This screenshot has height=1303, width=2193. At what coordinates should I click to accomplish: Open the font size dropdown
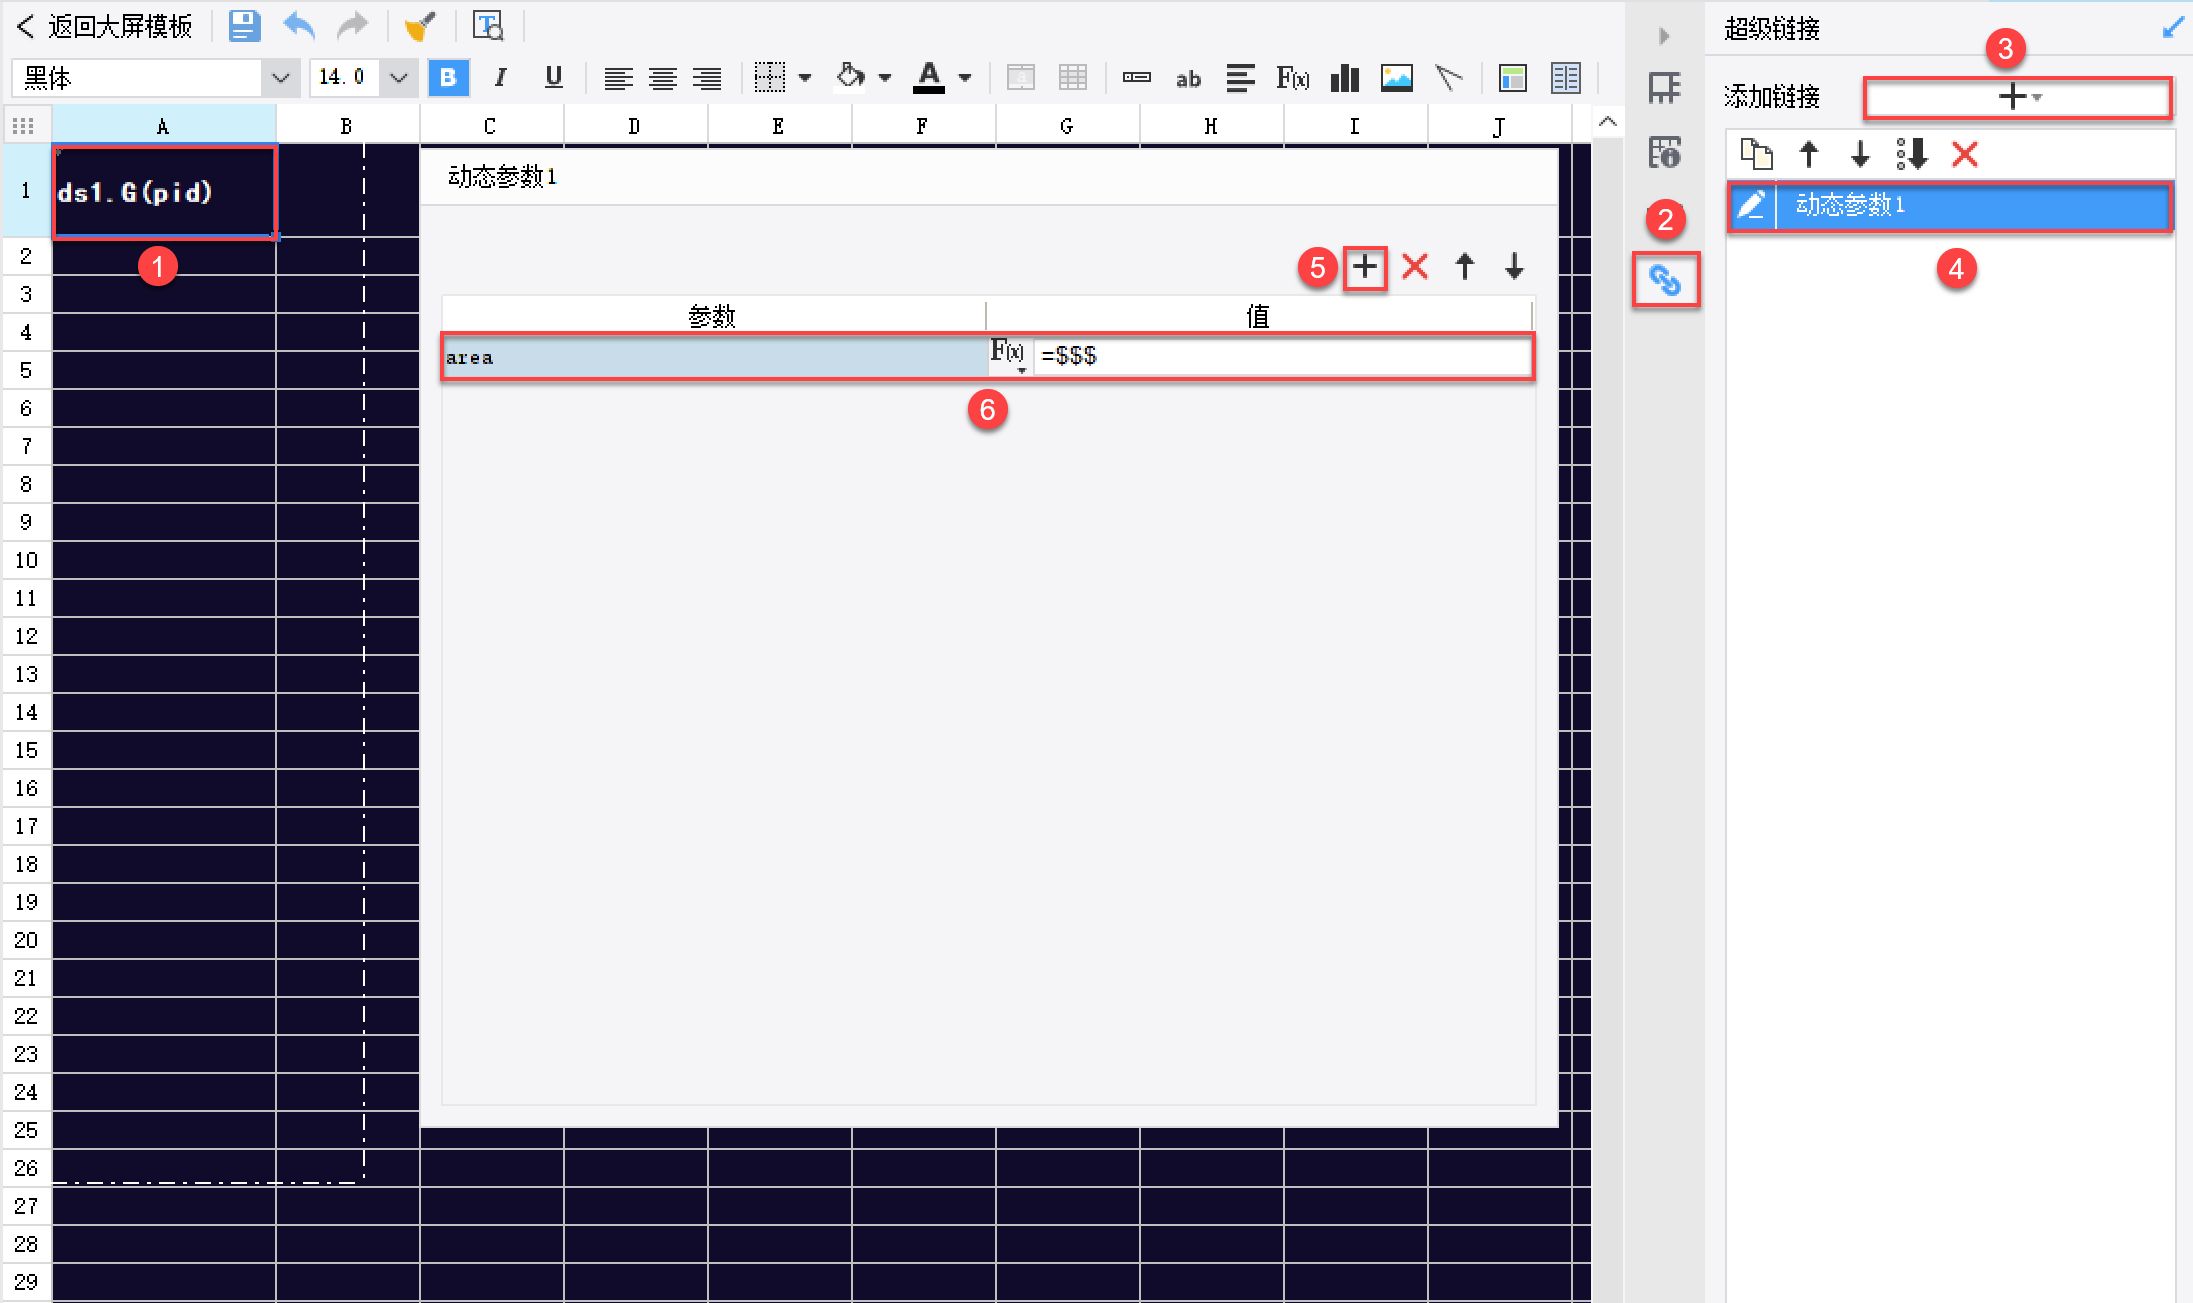[398, 78]
